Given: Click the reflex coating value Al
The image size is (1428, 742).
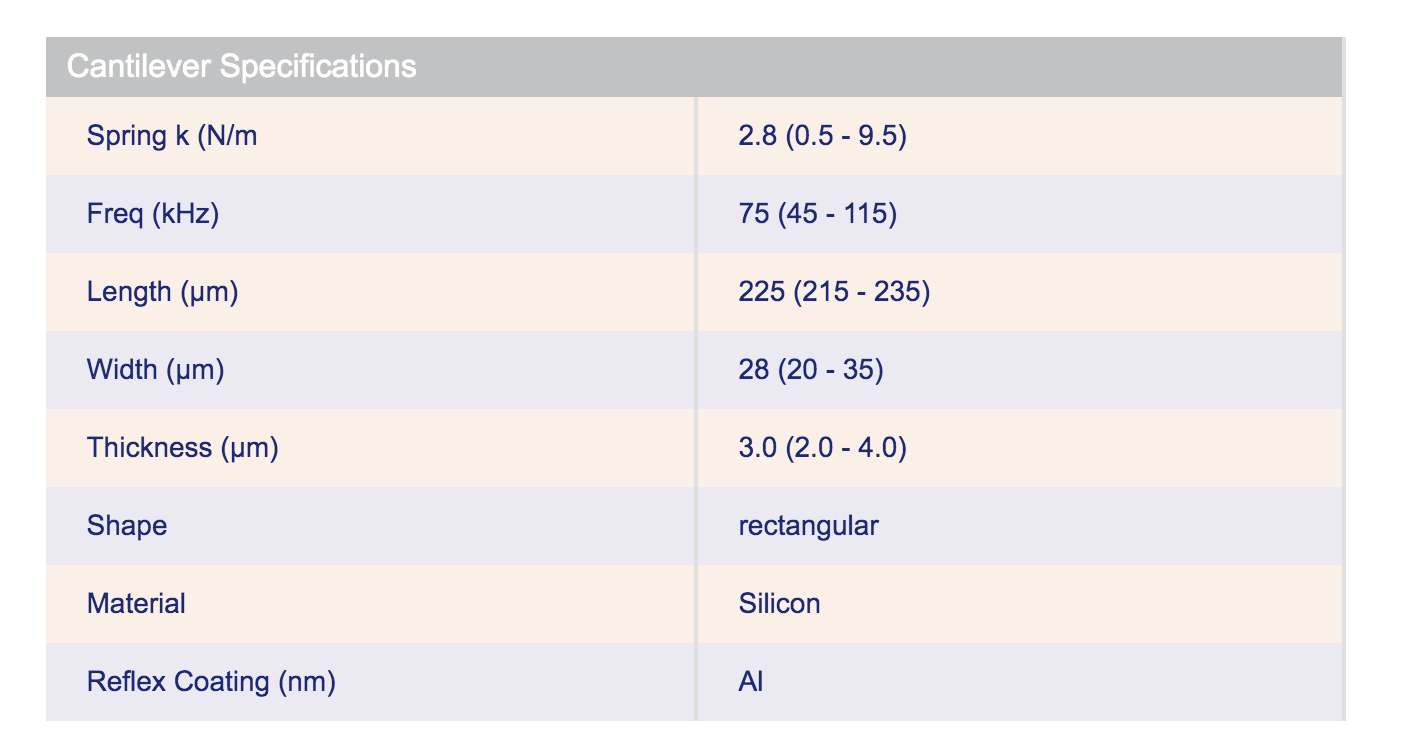Looking at the screenshot, I should (750, 682).
